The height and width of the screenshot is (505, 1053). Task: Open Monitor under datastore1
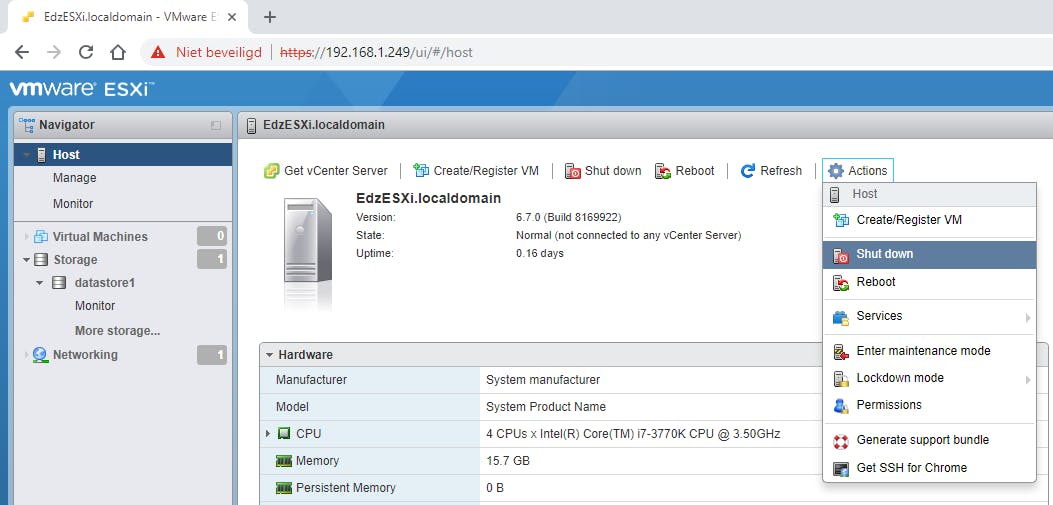tap(95, 306)
